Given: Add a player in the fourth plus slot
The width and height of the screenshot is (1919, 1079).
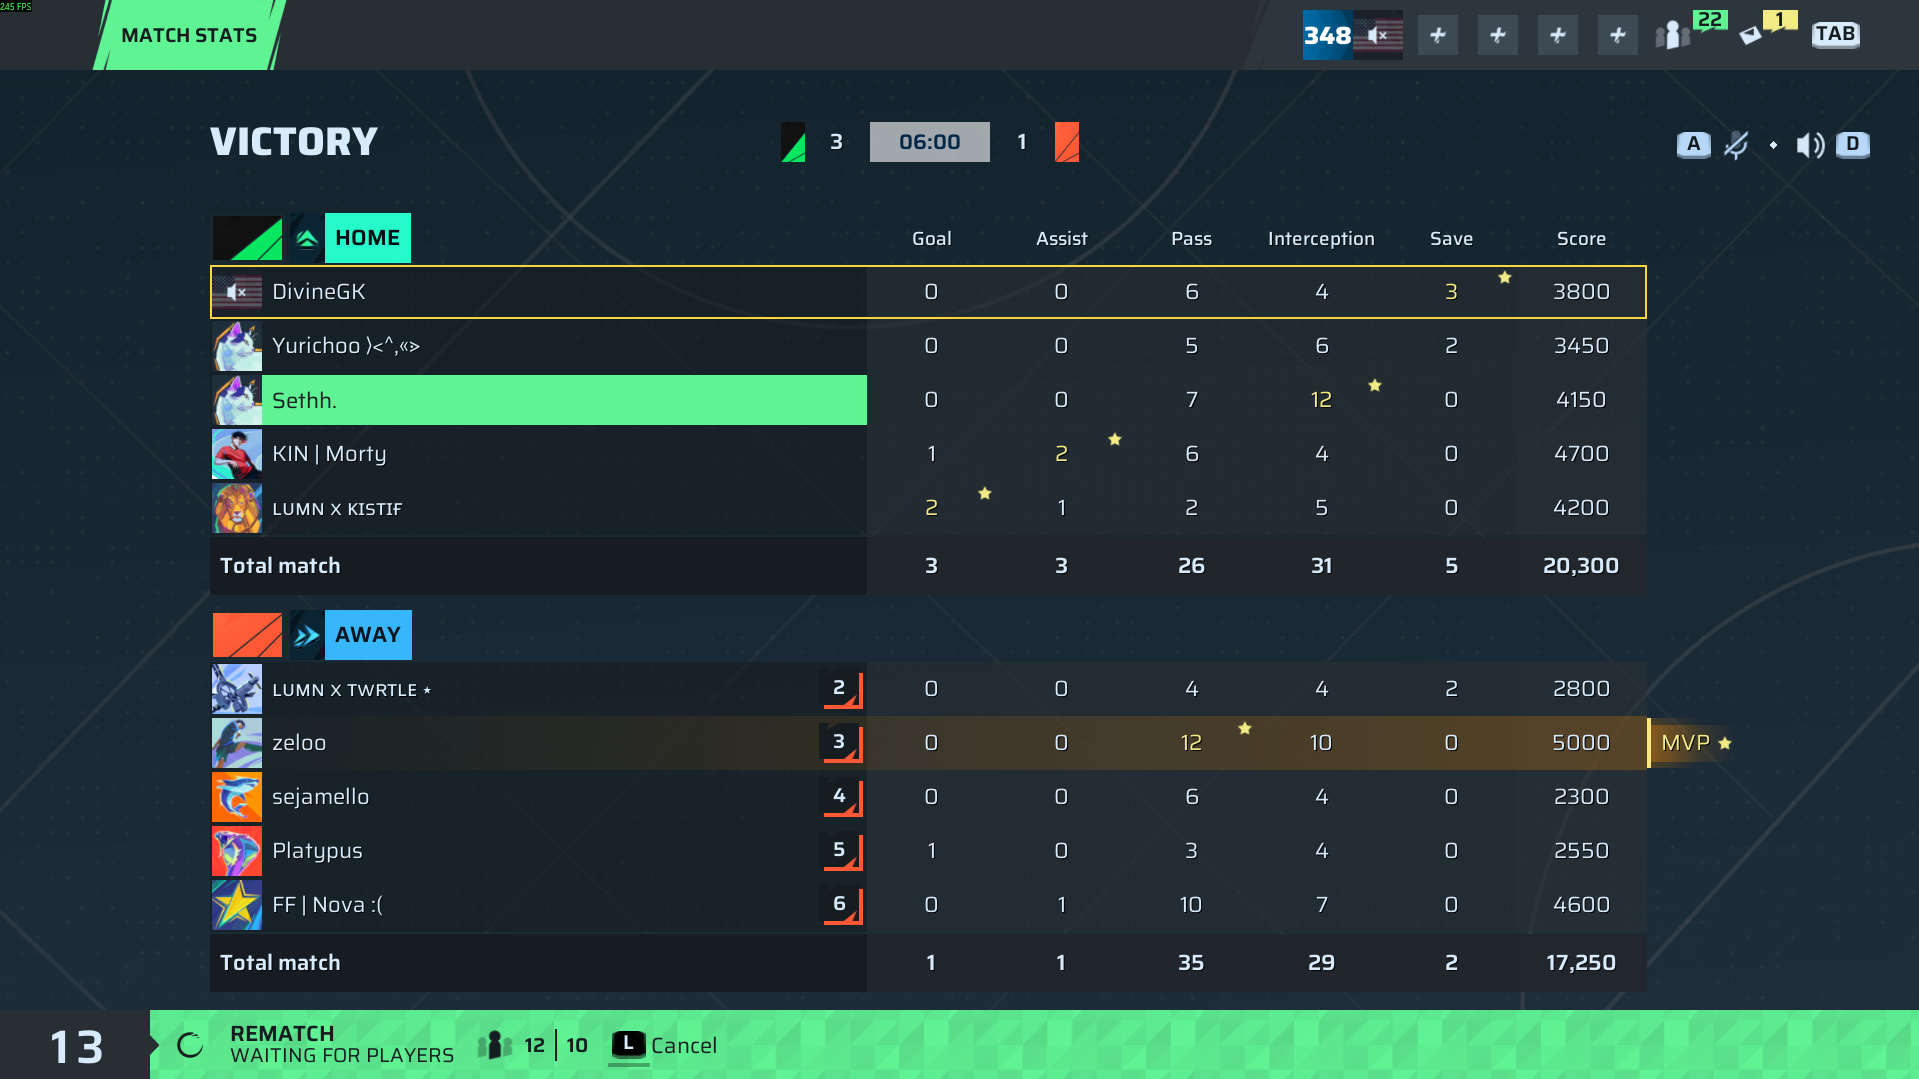Looking at the screenshot, I should coord(1618,35).
